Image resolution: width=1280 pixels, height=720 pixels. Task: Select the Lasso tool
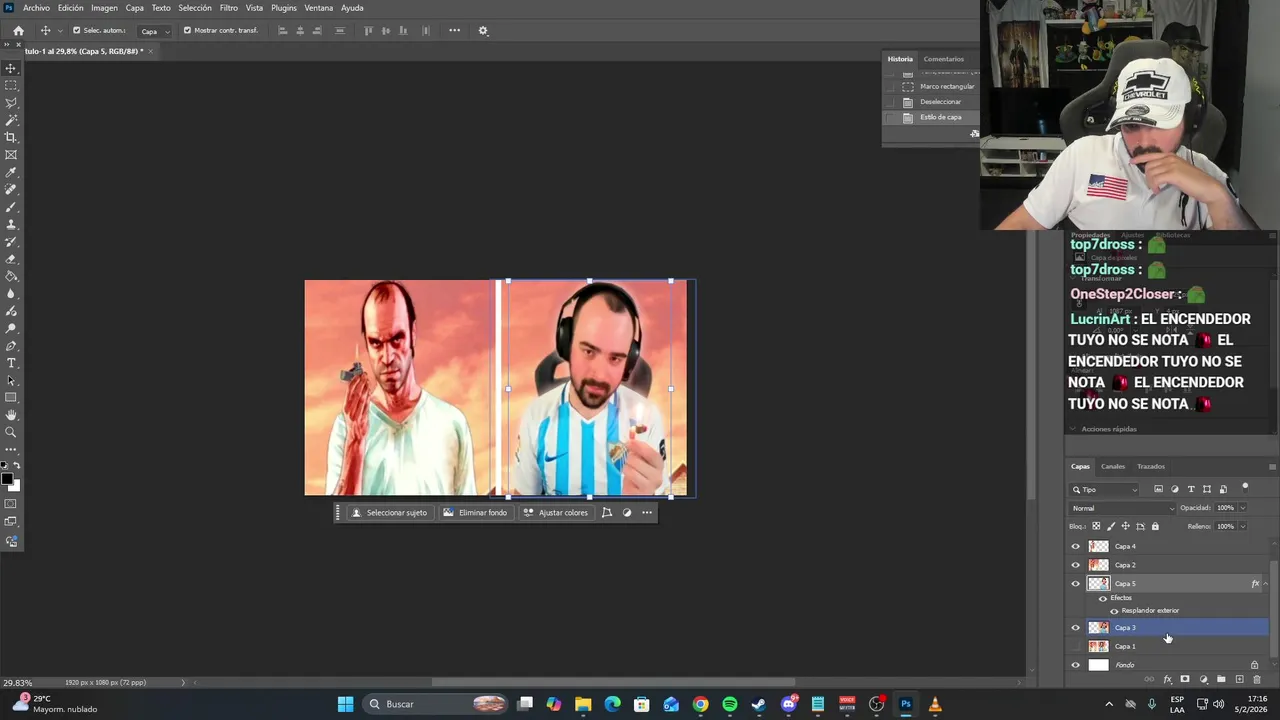pos(11,103)
